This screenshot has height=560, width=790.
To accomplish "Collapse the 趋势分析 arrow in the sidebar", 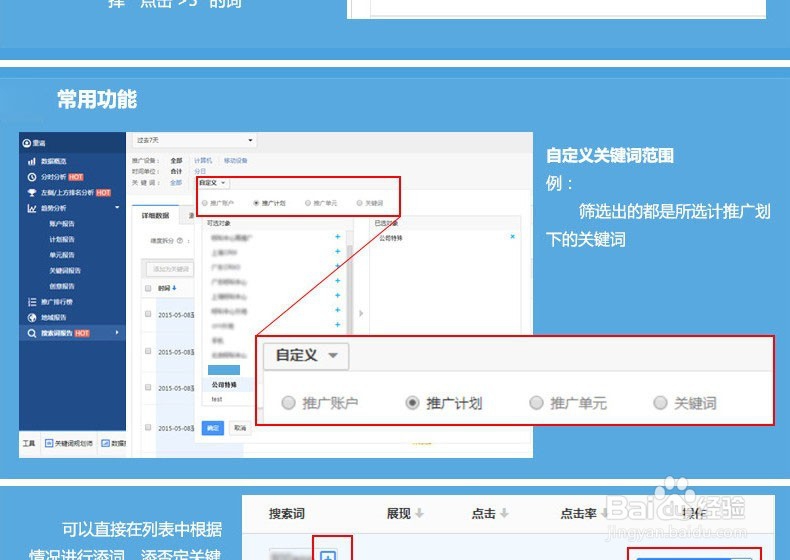I will [x=117, y=208].
